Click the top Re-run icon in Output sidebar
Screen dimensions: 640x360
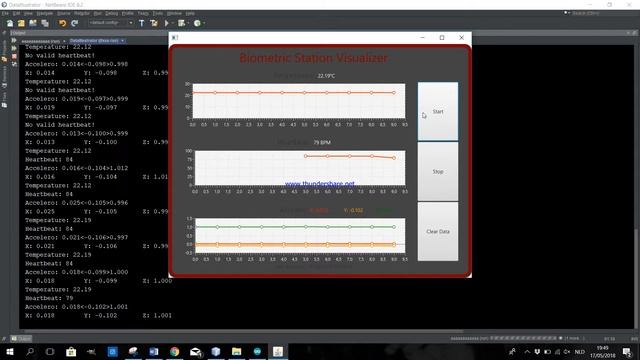click(14, 40)
